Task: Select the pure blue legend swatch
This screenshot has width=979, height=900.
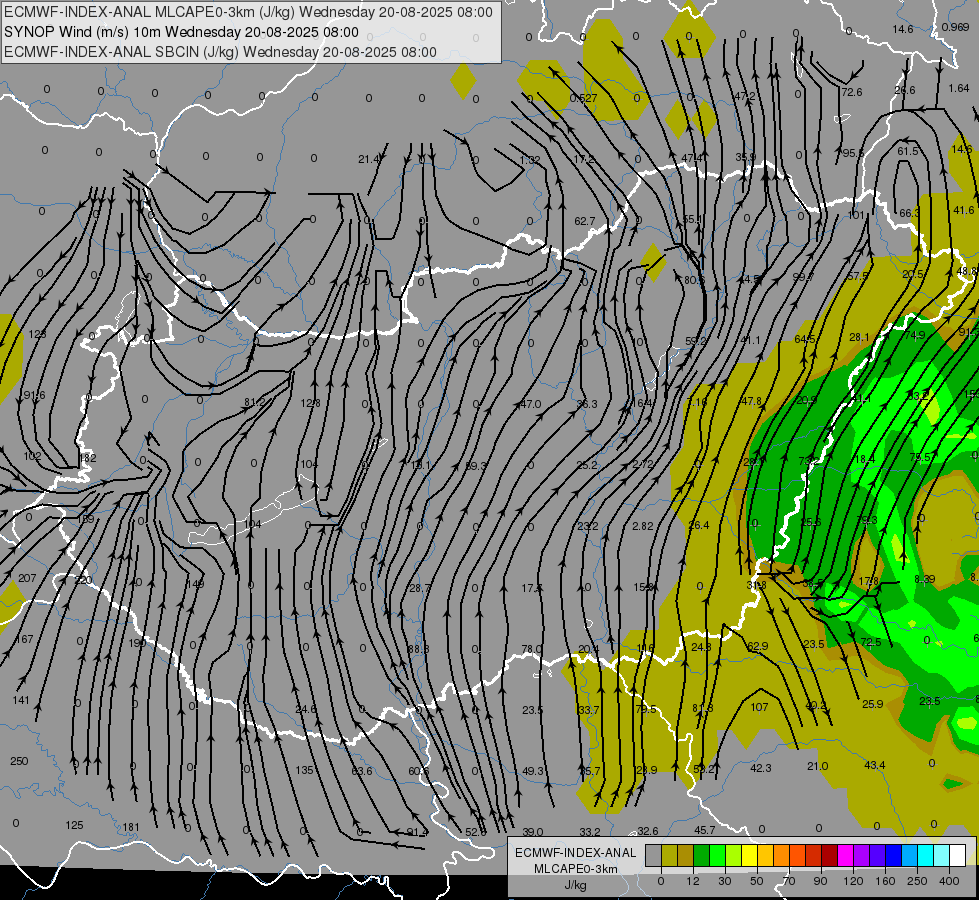Action: [893, 855]
